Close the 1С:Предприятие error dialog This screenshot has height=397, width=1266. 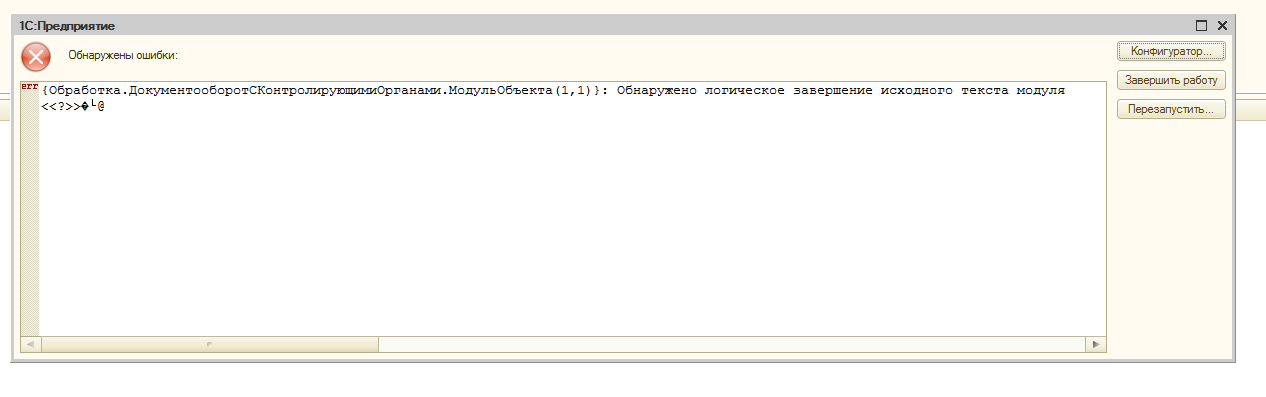tap(1221, 24)
